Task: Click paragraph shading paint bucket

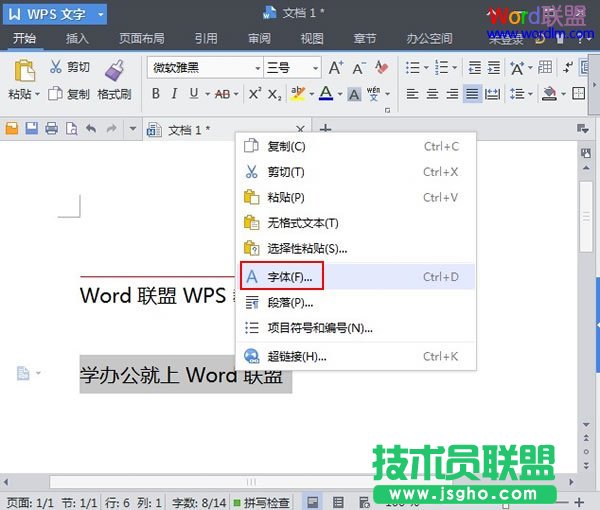Action: coord(549,94)
